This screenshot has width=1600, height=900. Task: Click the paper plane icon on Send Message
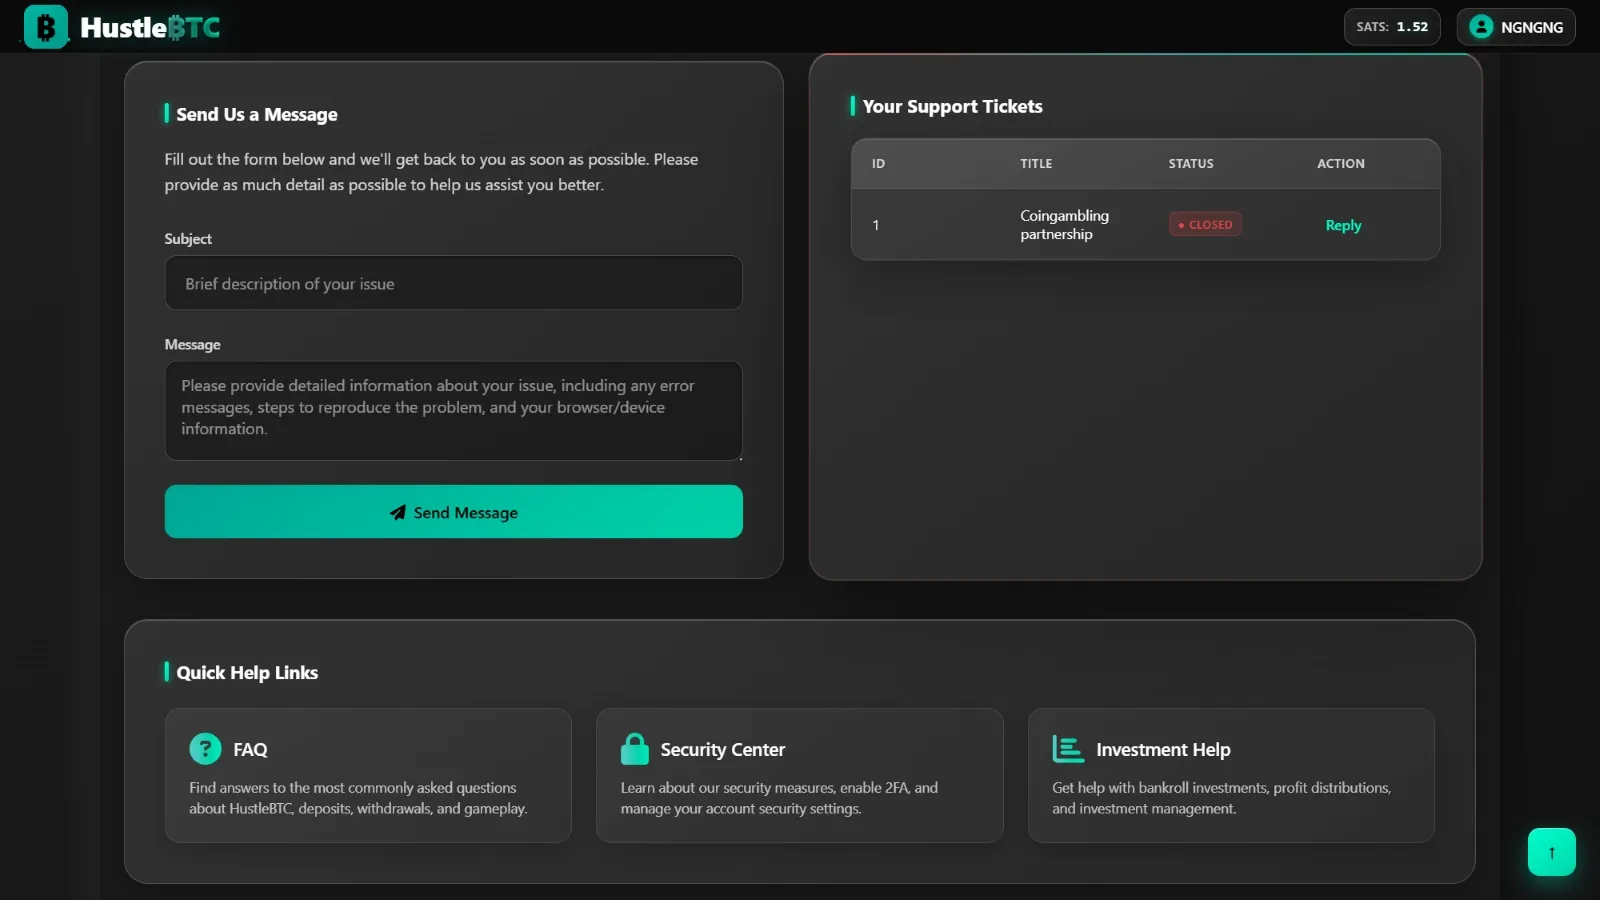point(398,512)
